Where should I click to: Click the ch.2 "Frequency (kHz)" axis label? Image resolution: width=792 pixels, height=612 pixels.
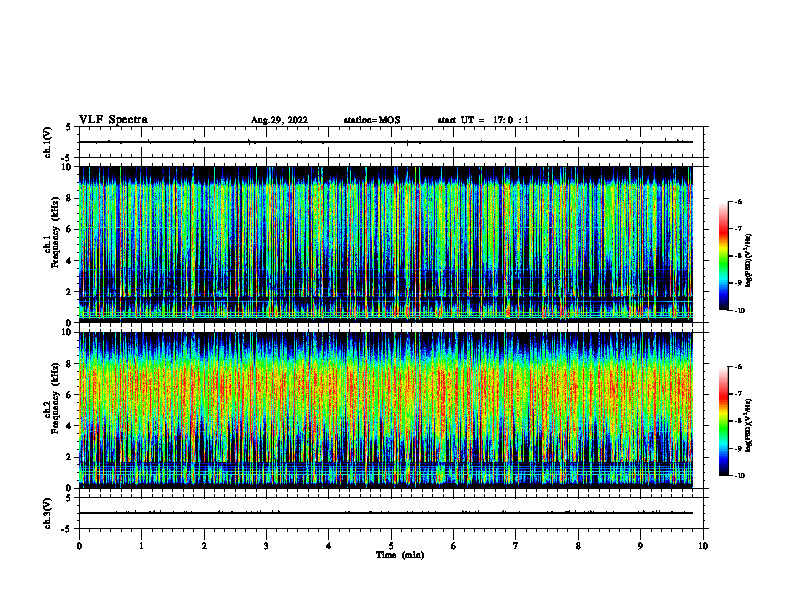(x=55, y=398)
